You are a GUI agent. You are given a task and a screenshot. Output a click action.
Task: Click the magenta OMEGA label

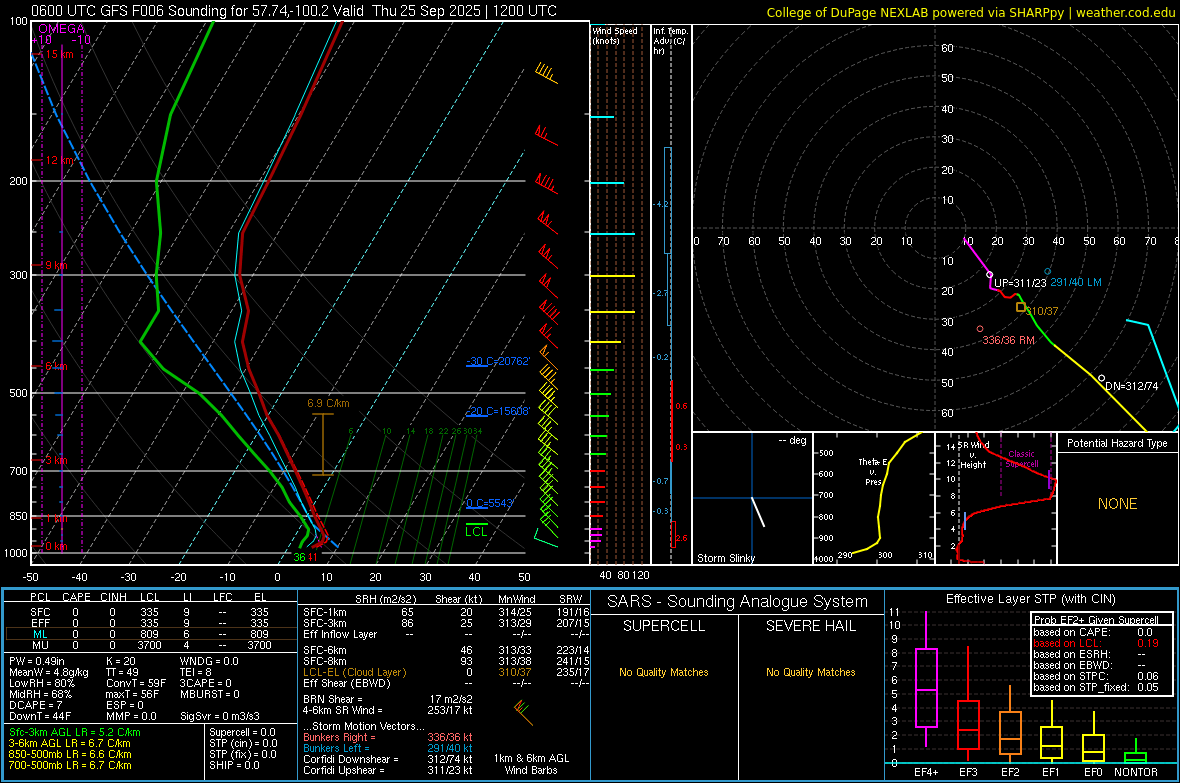[61, 29]
